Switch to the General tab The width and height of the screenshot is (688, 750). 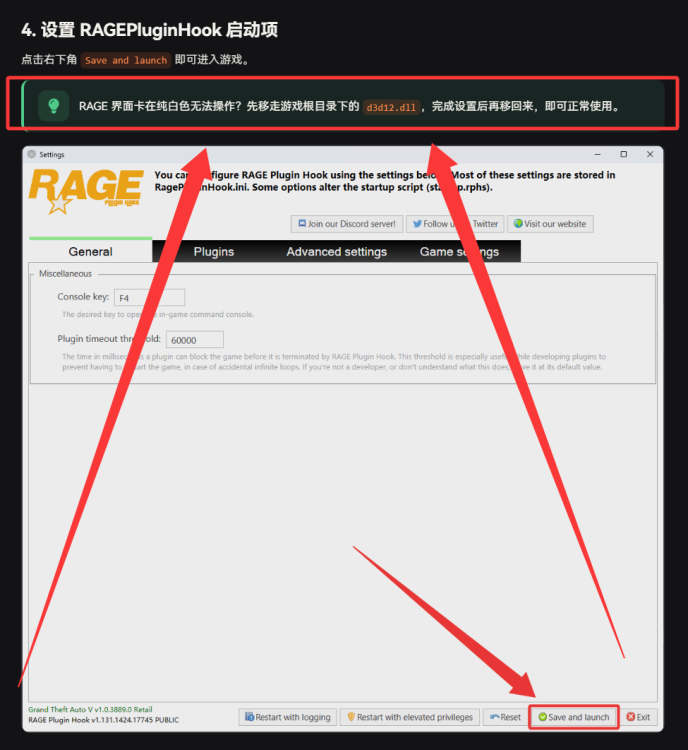(90, 251)
